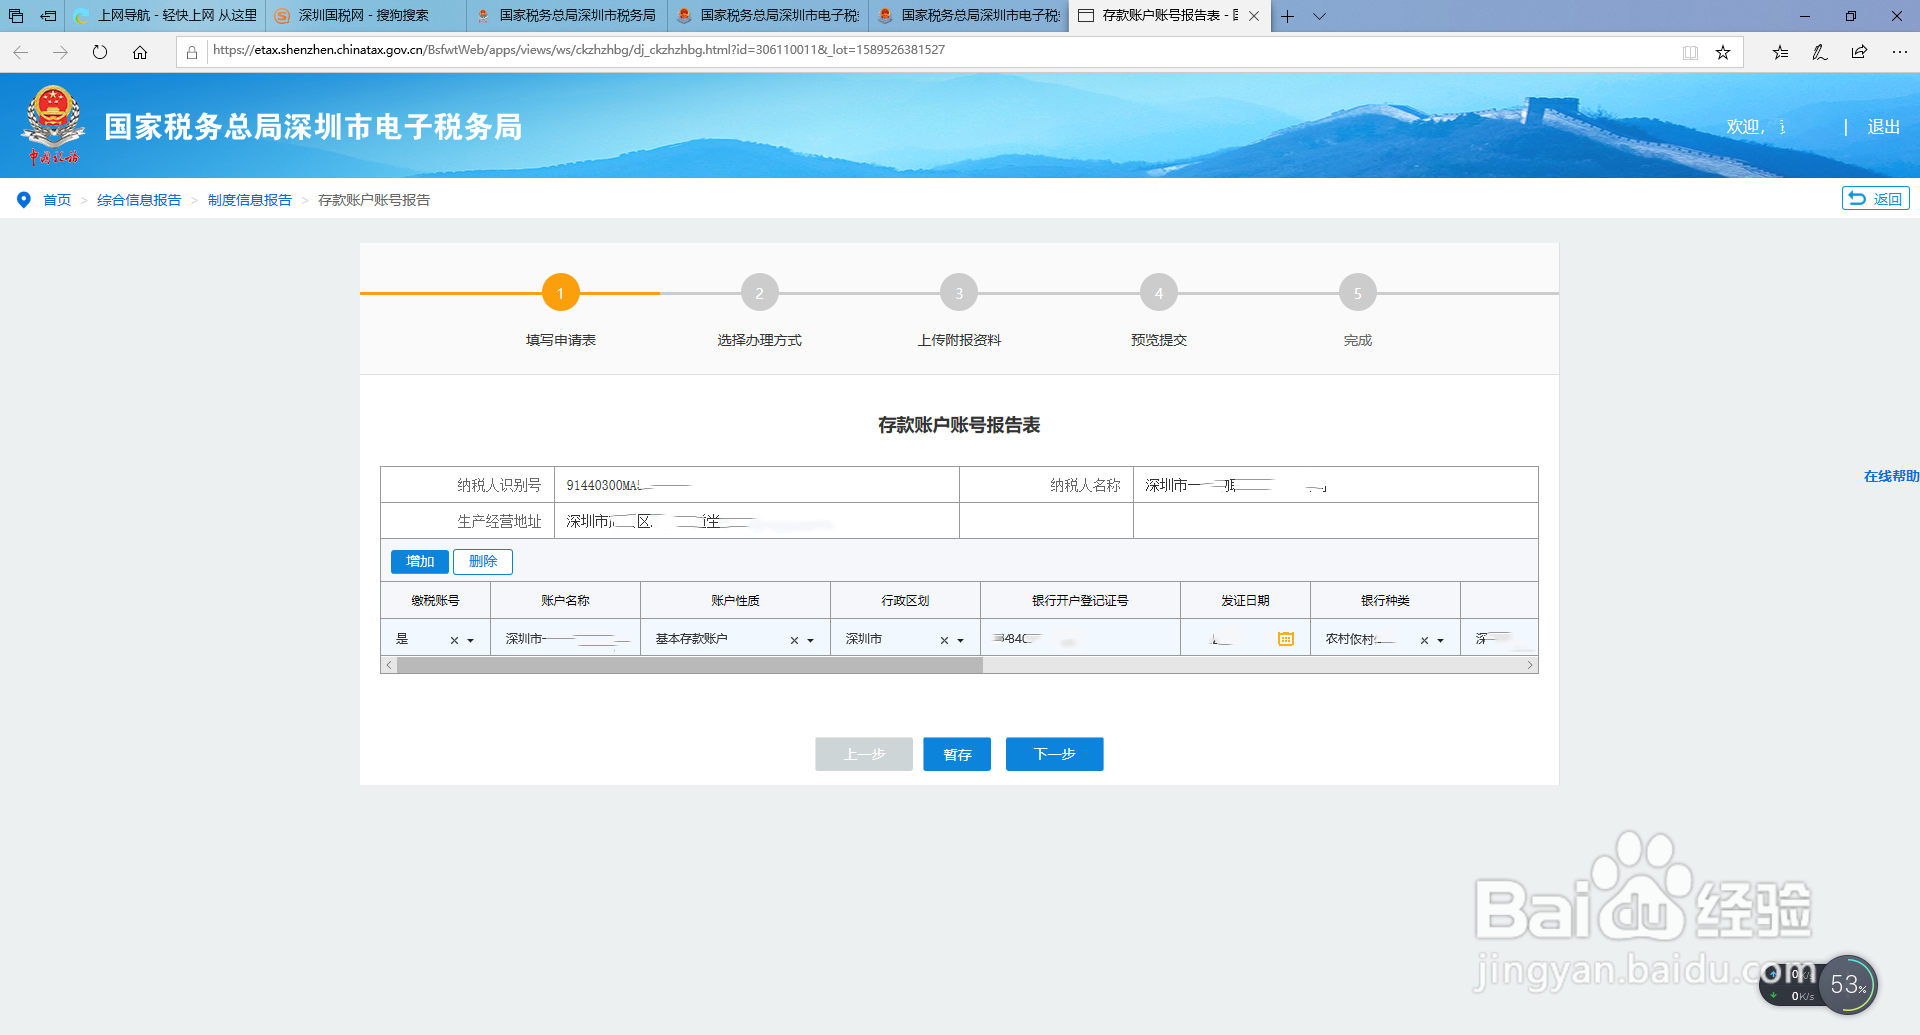Click the 下一步 button to proceed

tap(1053, 754)
